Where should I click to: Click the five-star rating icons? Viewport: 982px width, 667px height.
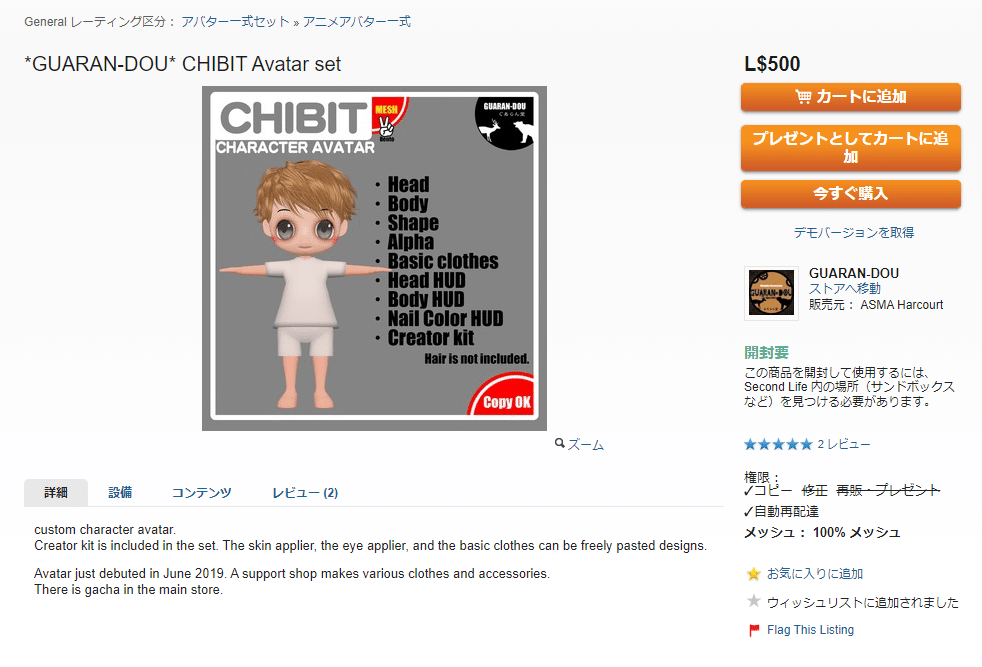(x=778, y=445)
